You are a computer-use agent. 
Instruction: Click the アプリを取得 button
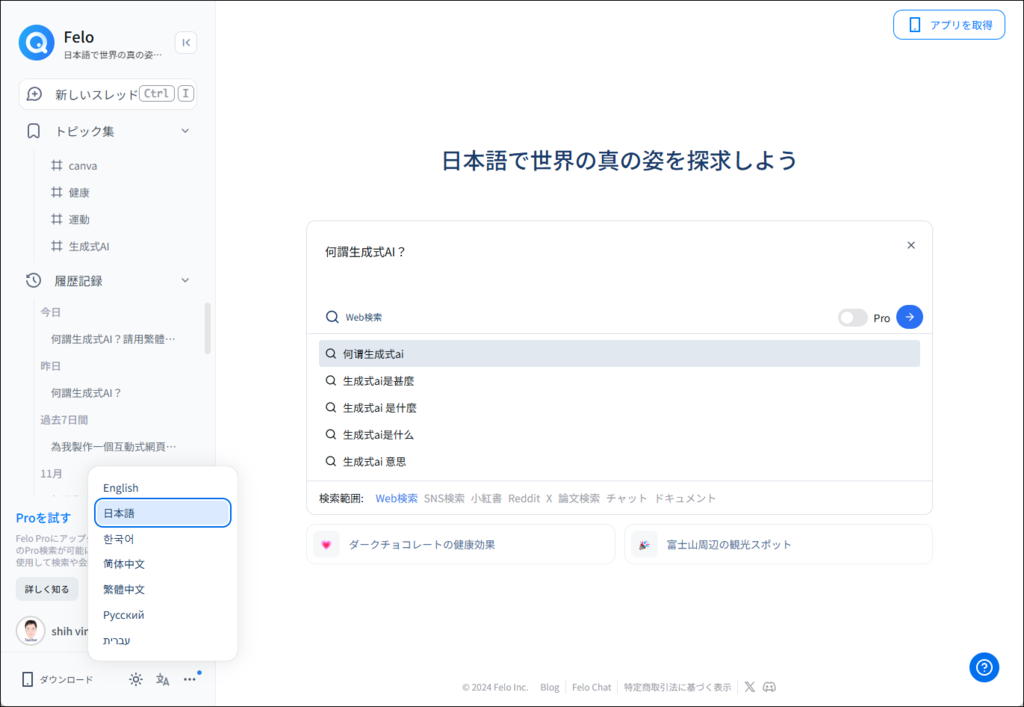coord(949,25)
